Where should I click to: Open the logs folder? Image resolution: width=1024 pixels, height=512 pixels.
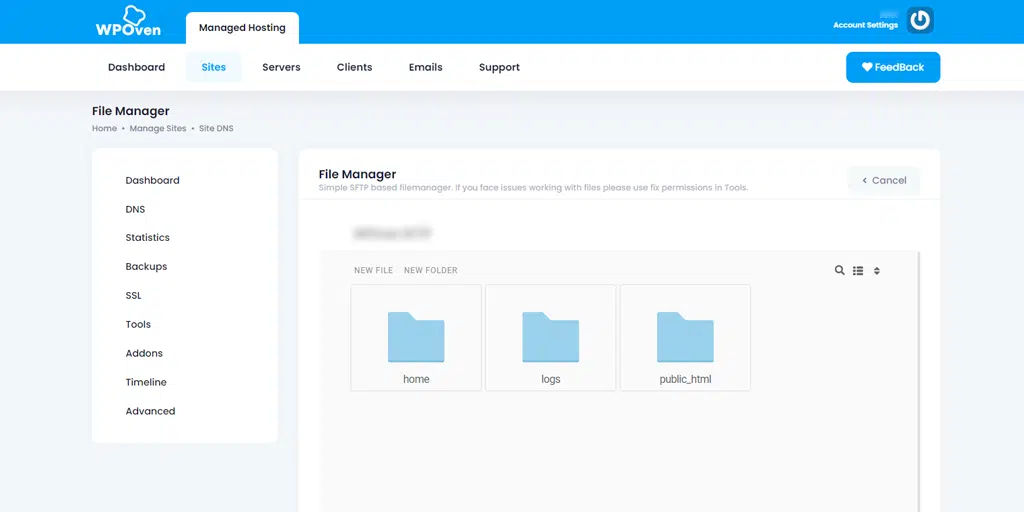(551, 338)
